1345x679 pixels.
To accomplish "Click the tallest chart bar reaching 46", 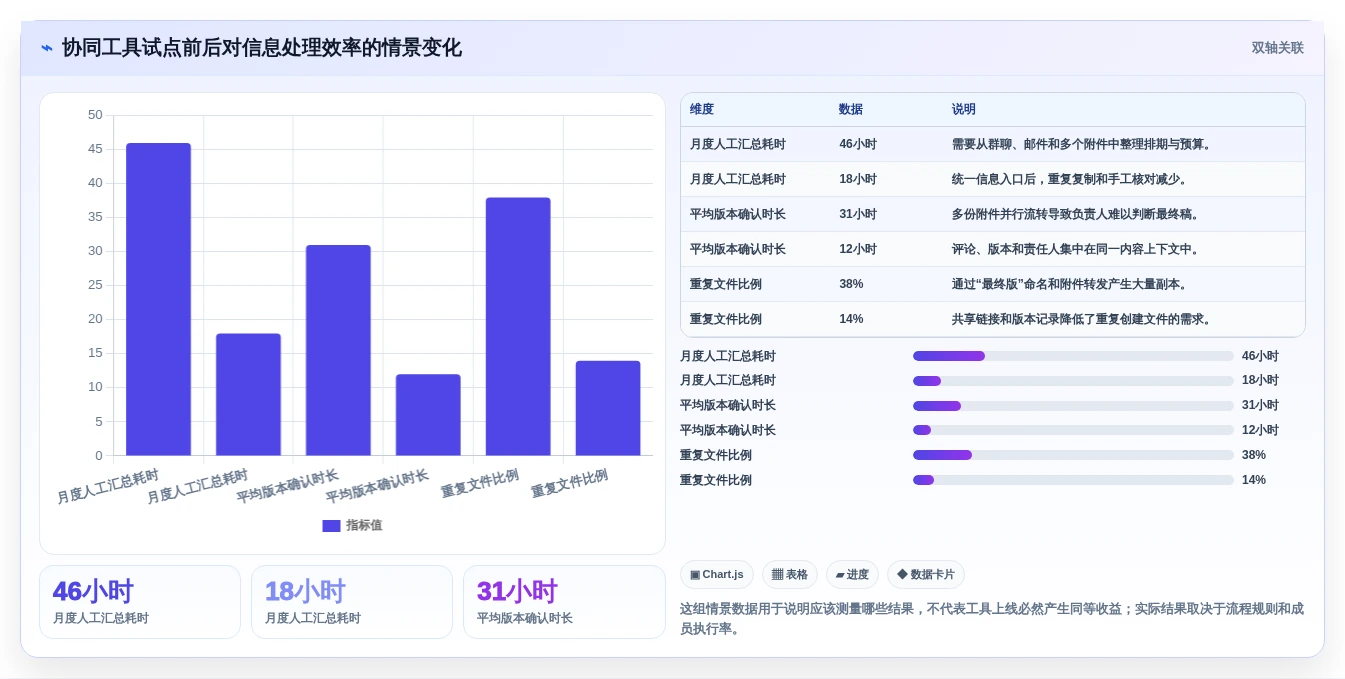I will pyautogui.click(x=158, y=299).
